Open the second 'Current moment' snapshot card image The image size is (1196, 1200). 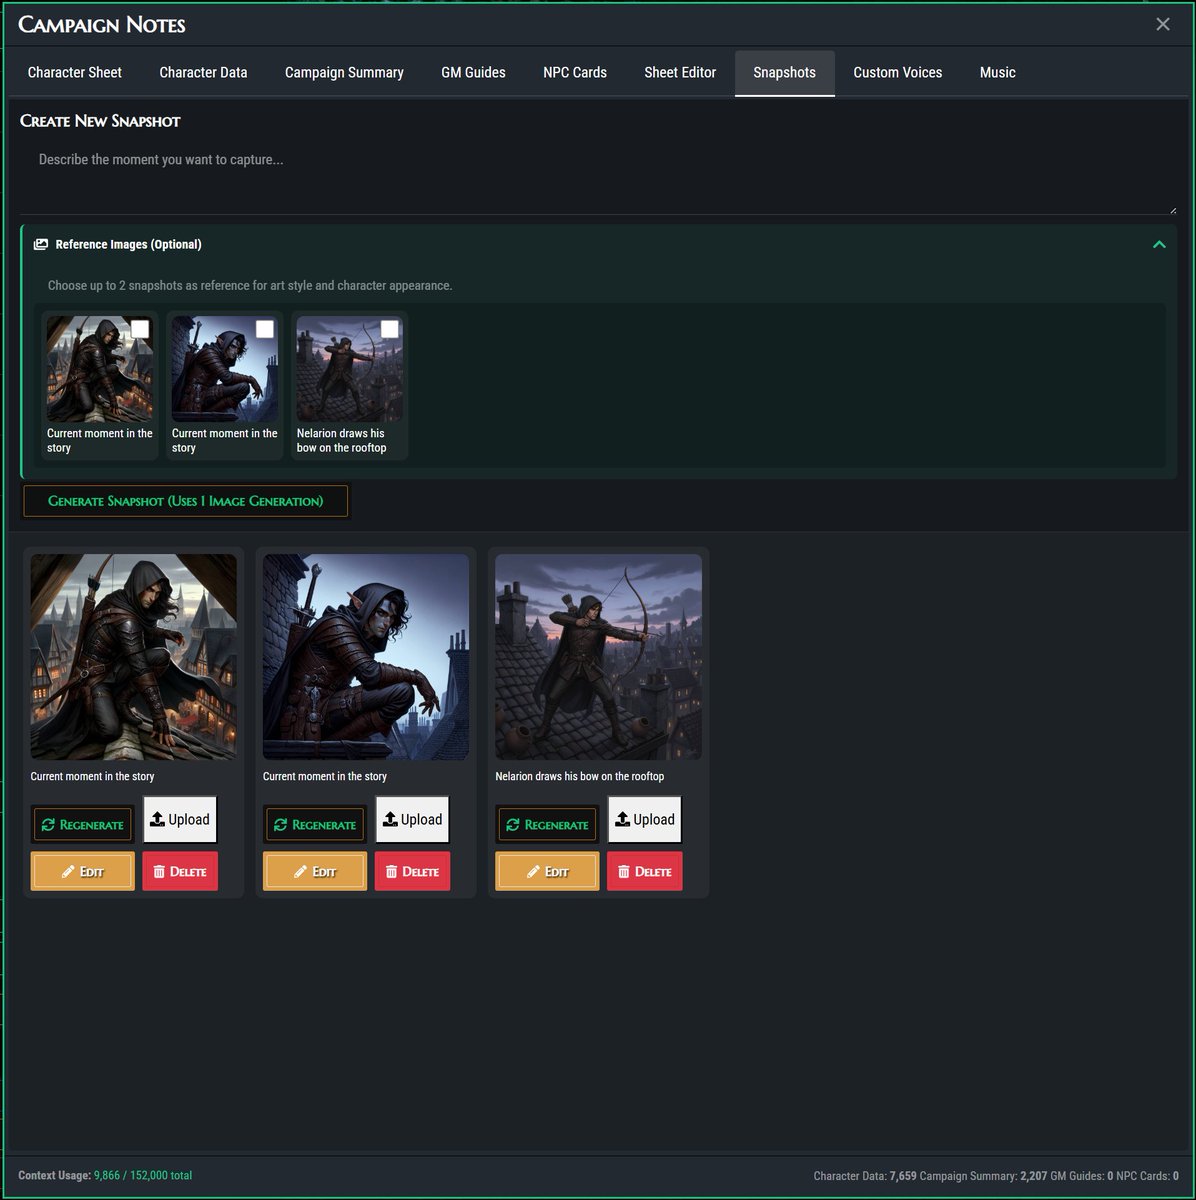[x=366, y=657]
